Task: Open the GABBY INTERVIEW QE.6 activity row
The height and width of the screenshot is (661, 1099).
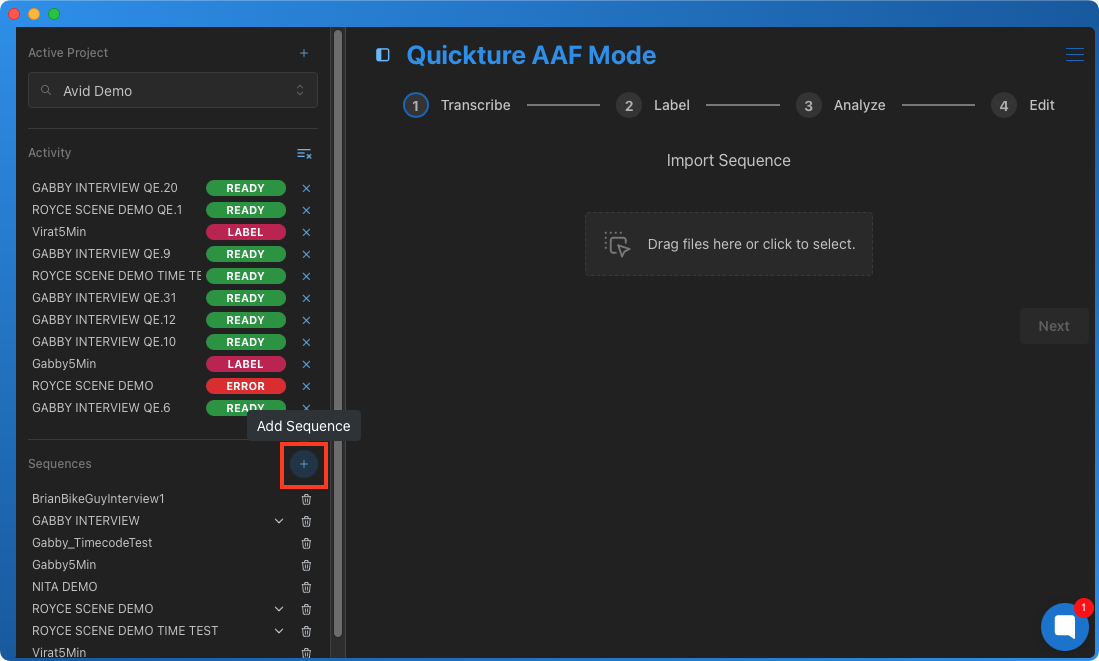Action: click(x=101, y=408)
